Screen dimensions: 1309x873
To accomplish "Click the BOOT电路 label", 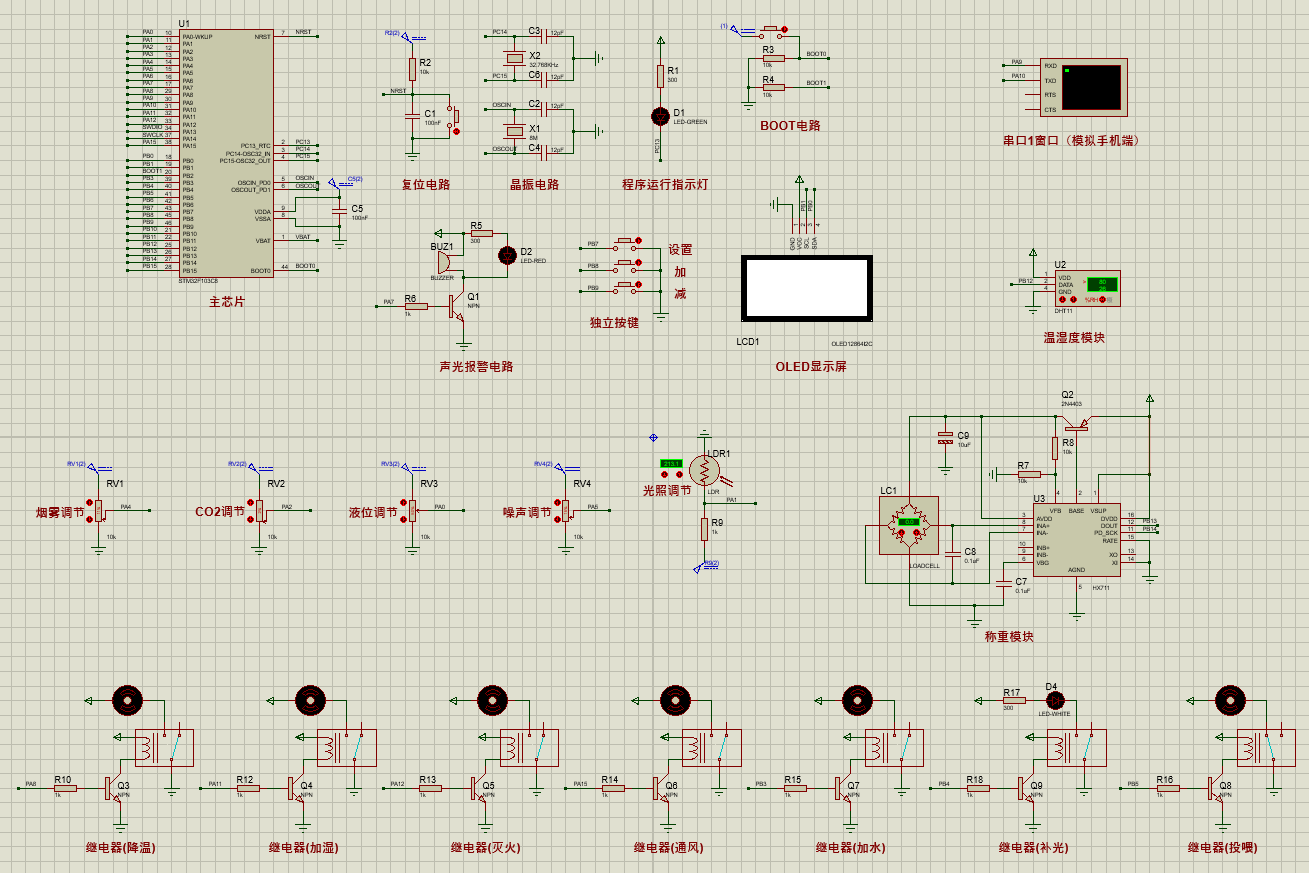I will pyautogui.click(x=790, y=126).
